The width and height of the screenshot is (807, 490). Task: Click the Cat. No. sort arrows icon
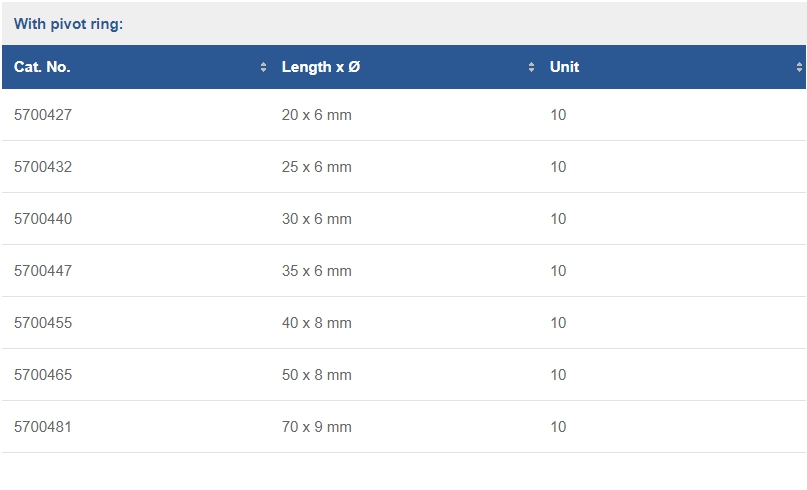point(263,67)
